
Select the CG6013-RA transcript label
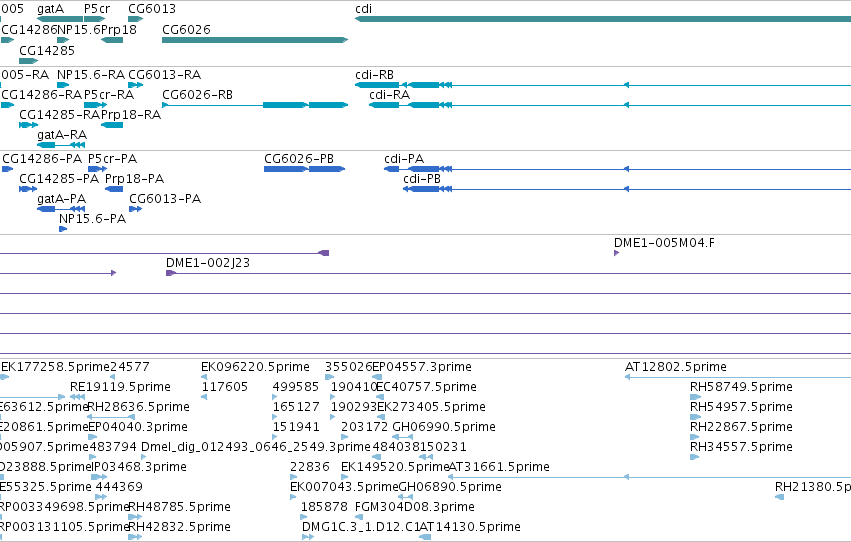[x=165, y=74]
